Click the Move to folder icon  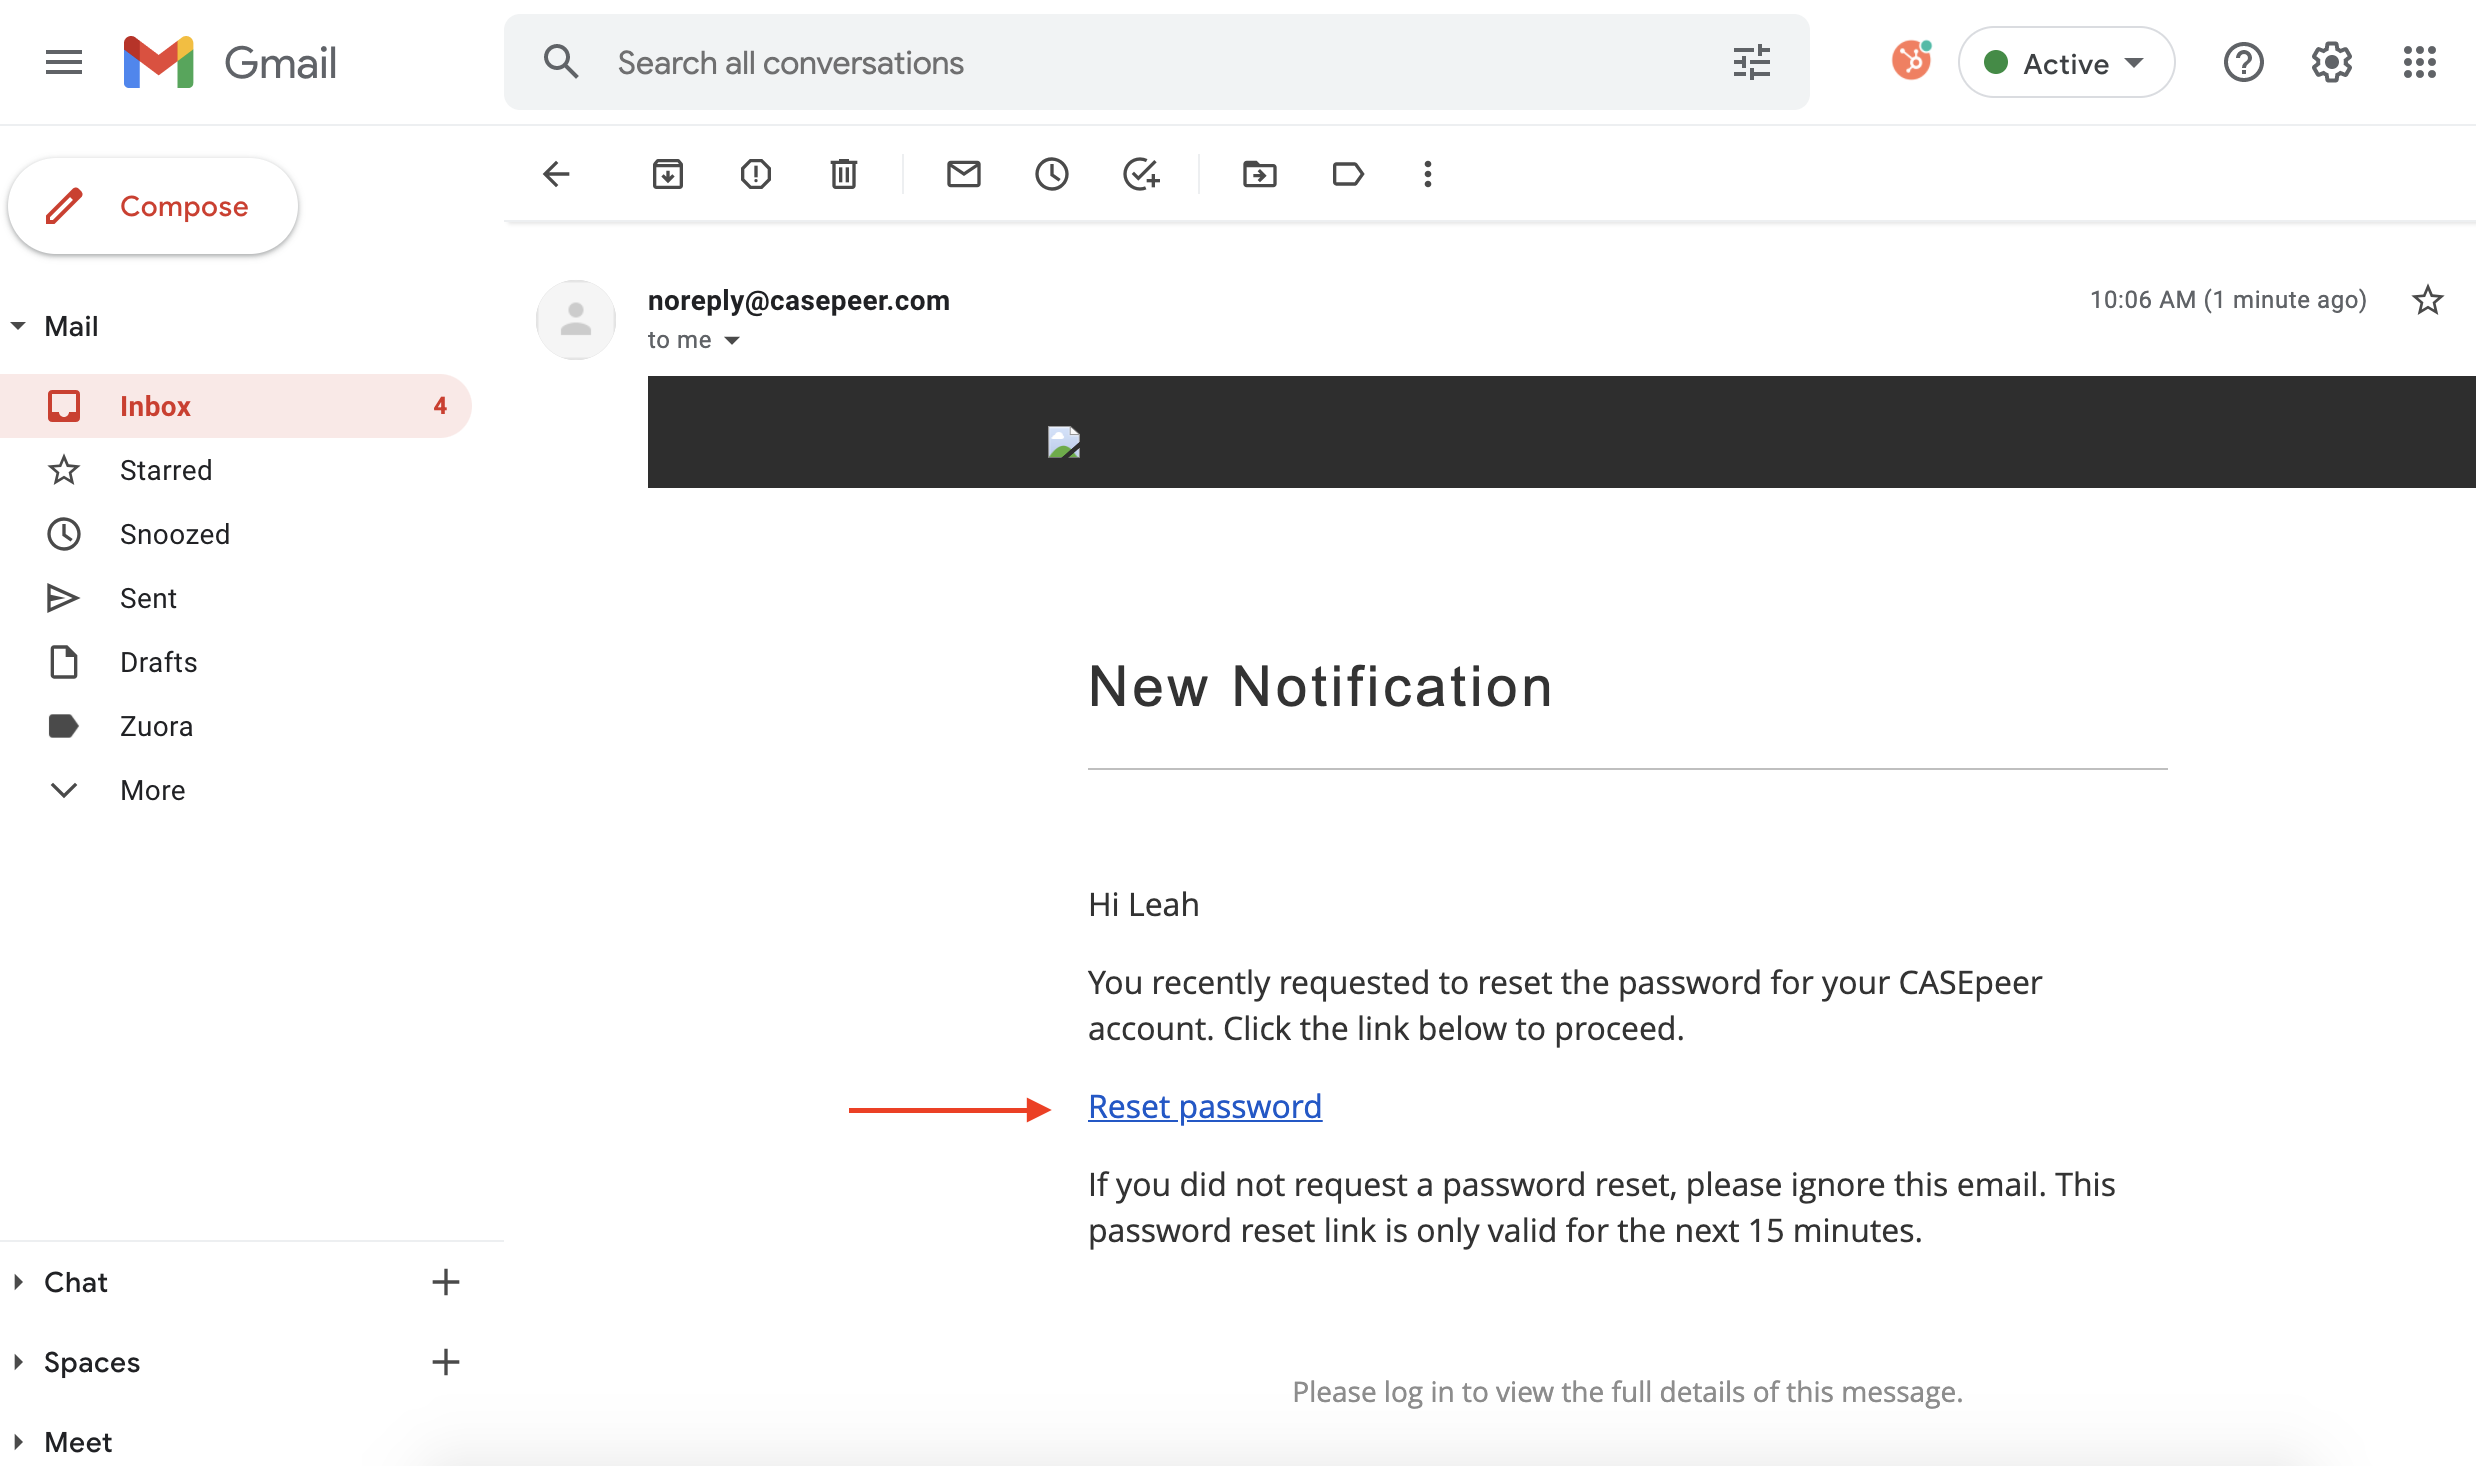click(x=1259, y=174)
